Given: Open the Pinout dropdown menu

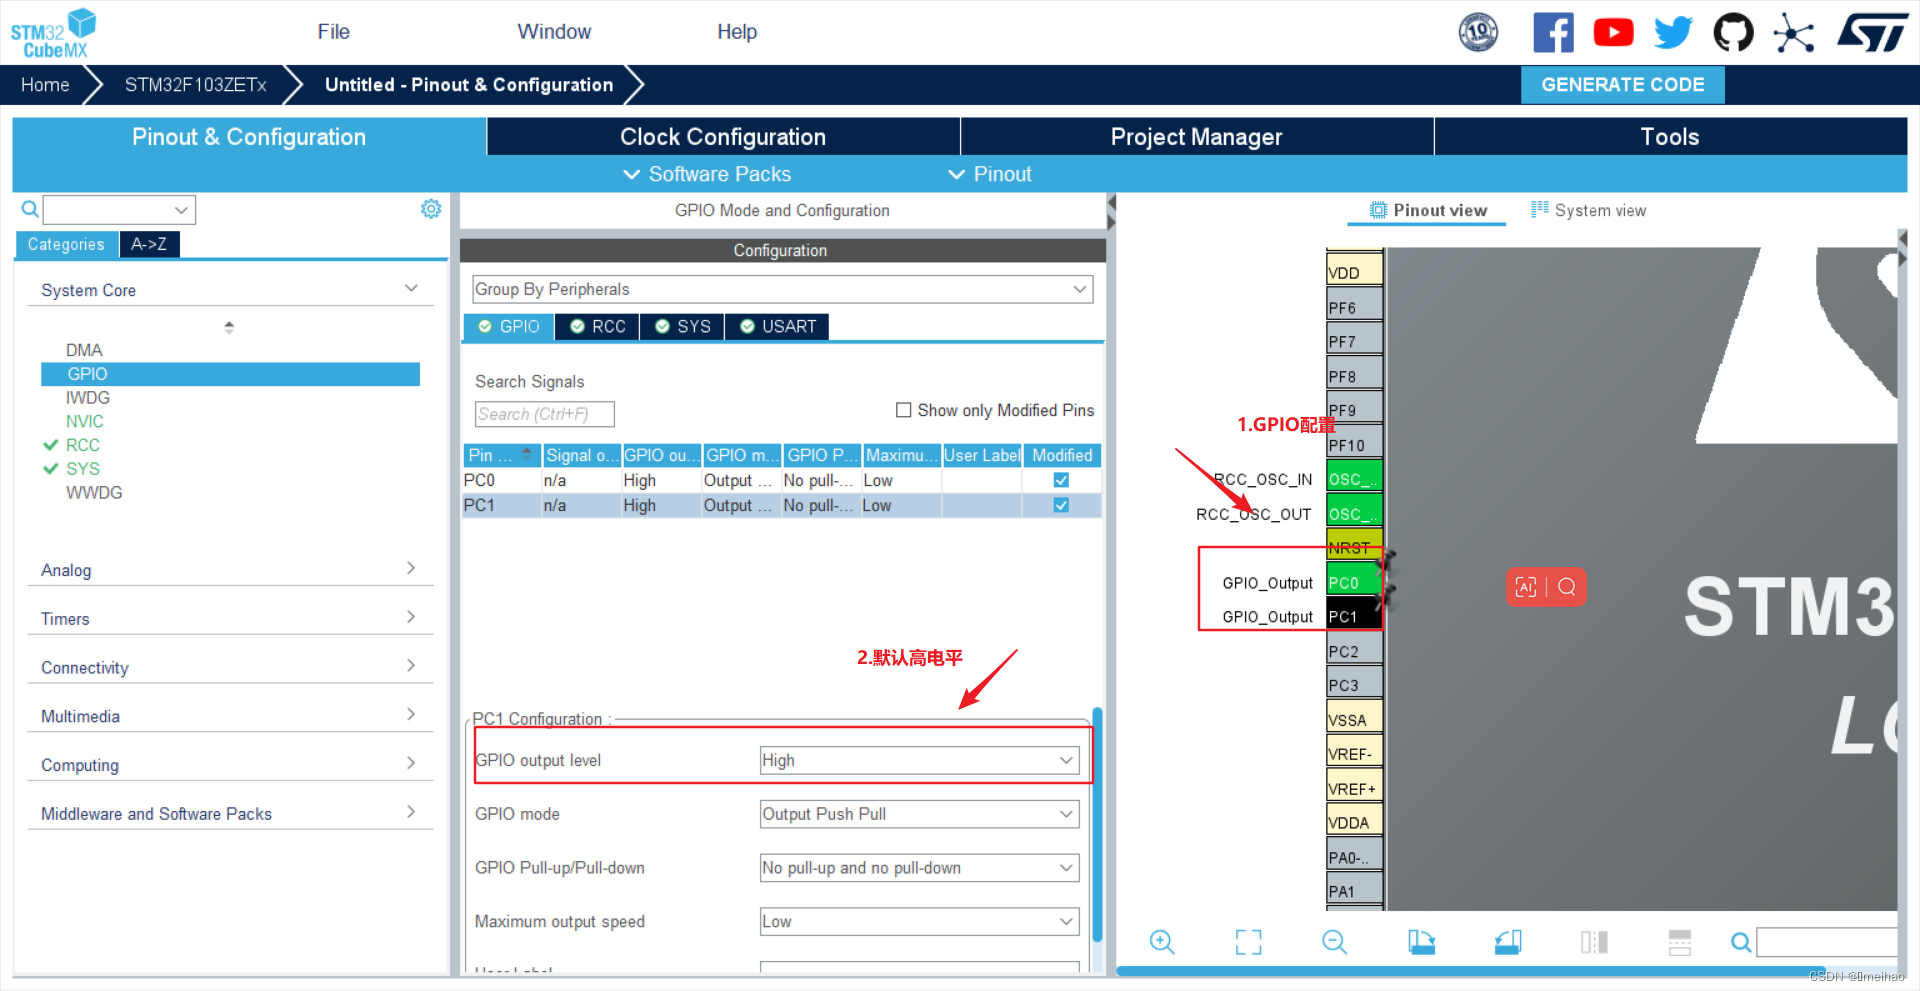Looking at the screenshot, I should click(990, 174).
